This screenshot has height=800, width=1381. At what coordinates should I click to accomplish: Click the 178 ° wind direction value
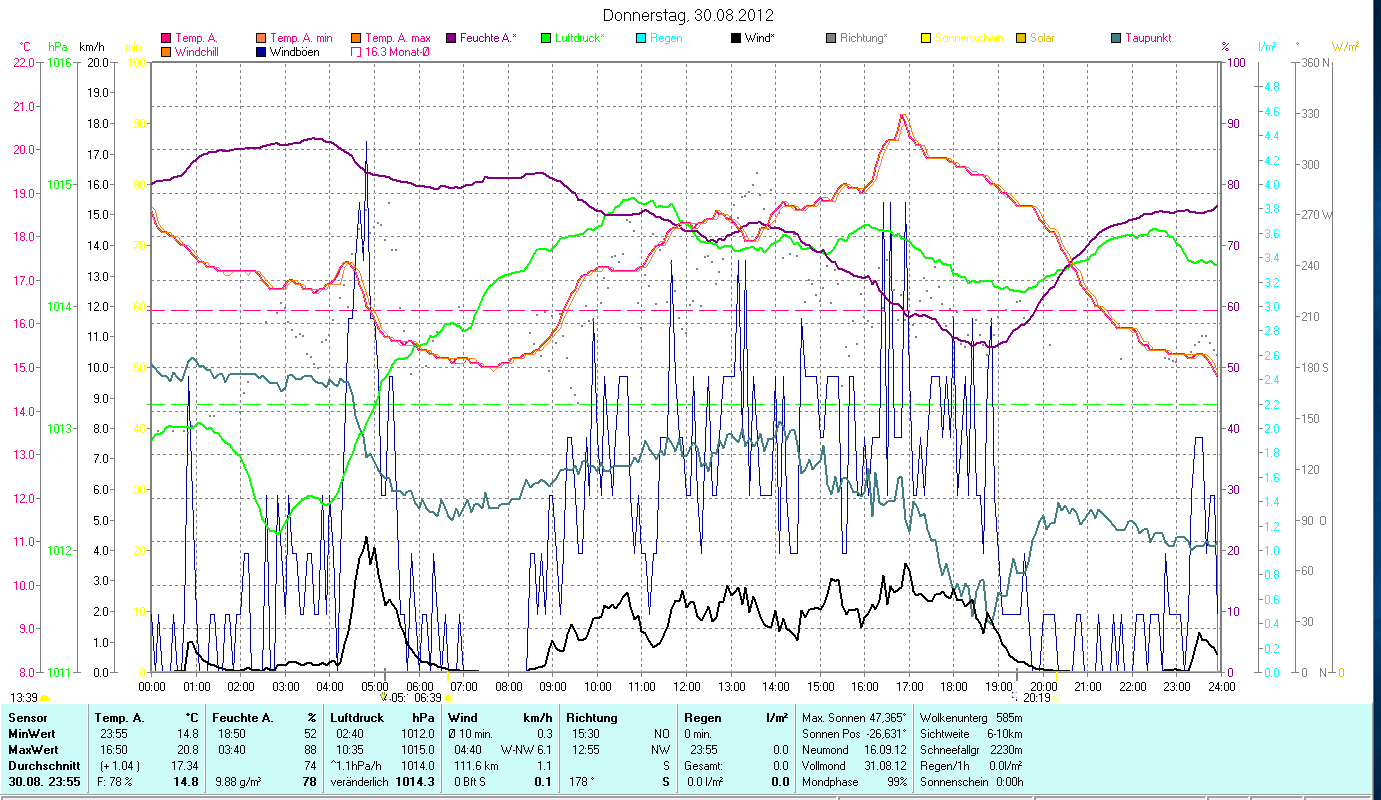click(x=582, y=781)
